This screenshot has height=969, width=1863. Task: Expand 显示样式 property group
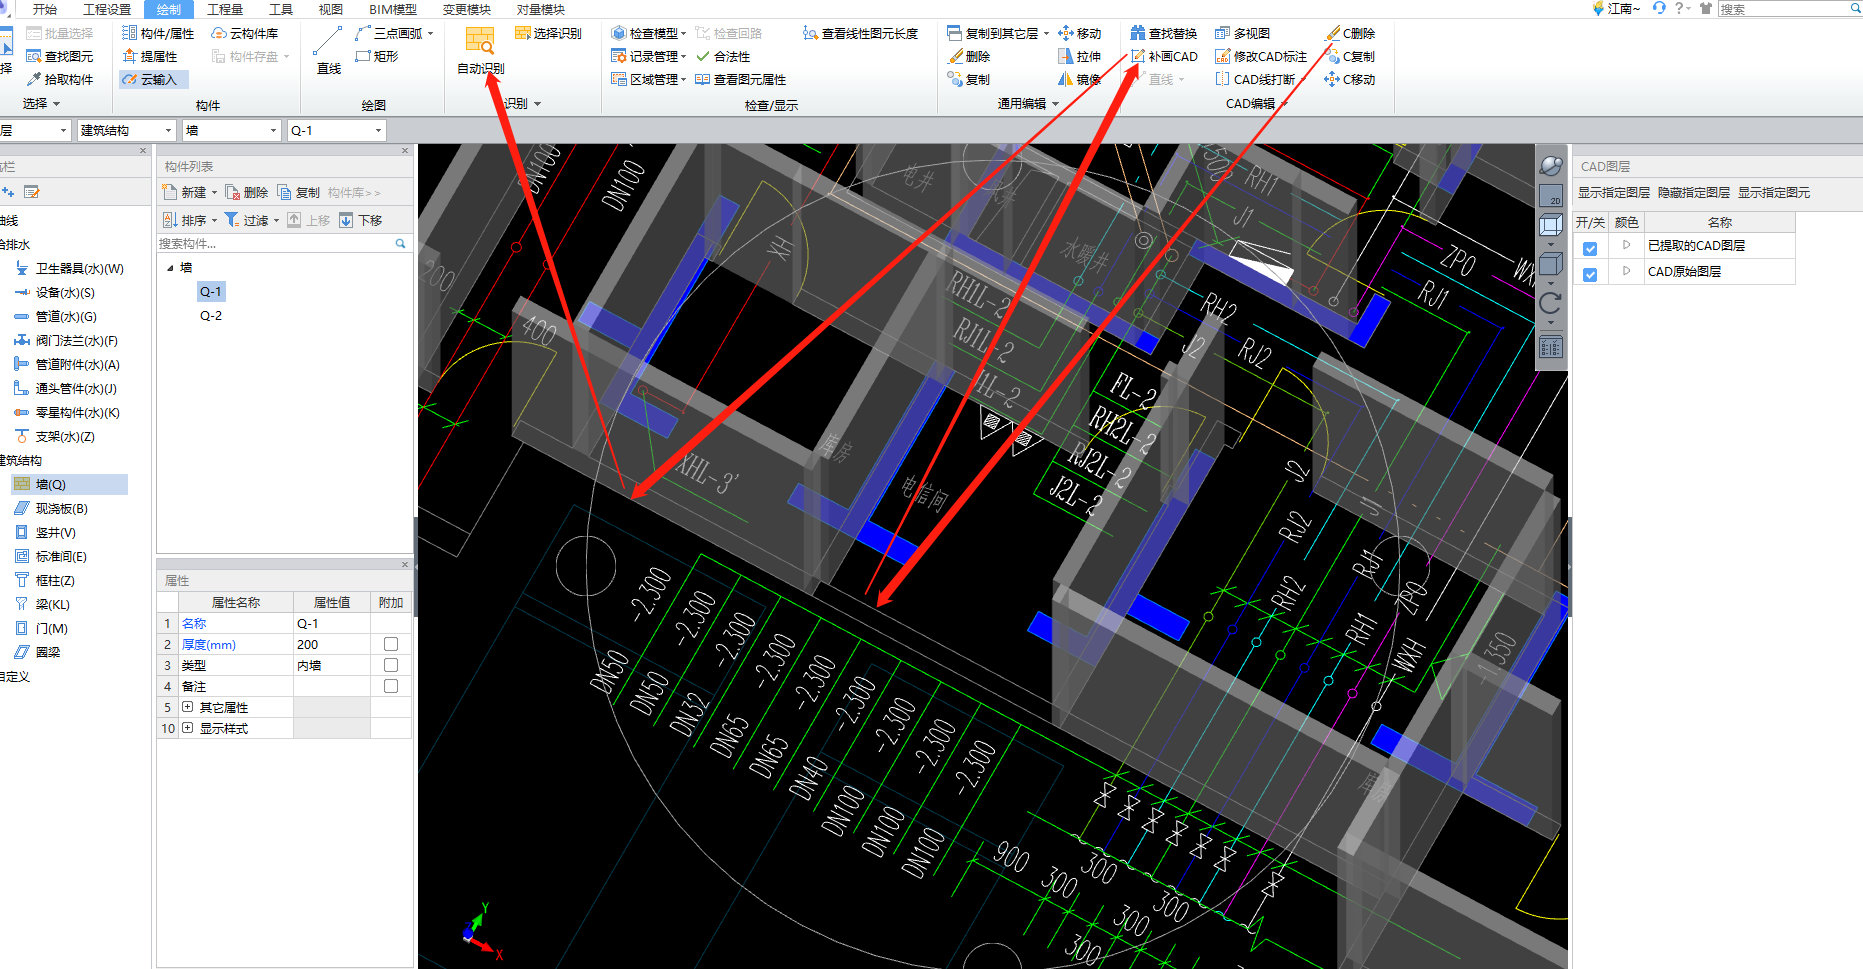click(187, 728)
